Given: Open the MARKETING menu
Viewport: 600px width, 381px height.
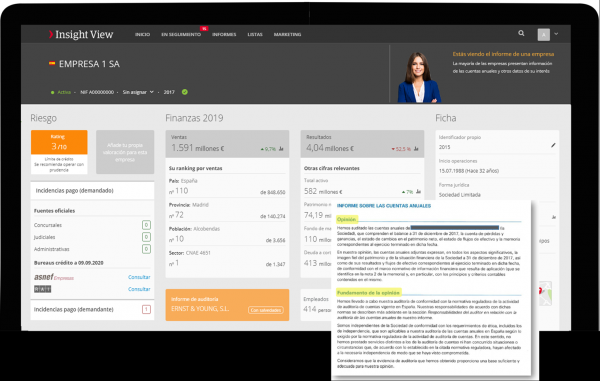Looking at the screenshot, I should click(287, 34).
